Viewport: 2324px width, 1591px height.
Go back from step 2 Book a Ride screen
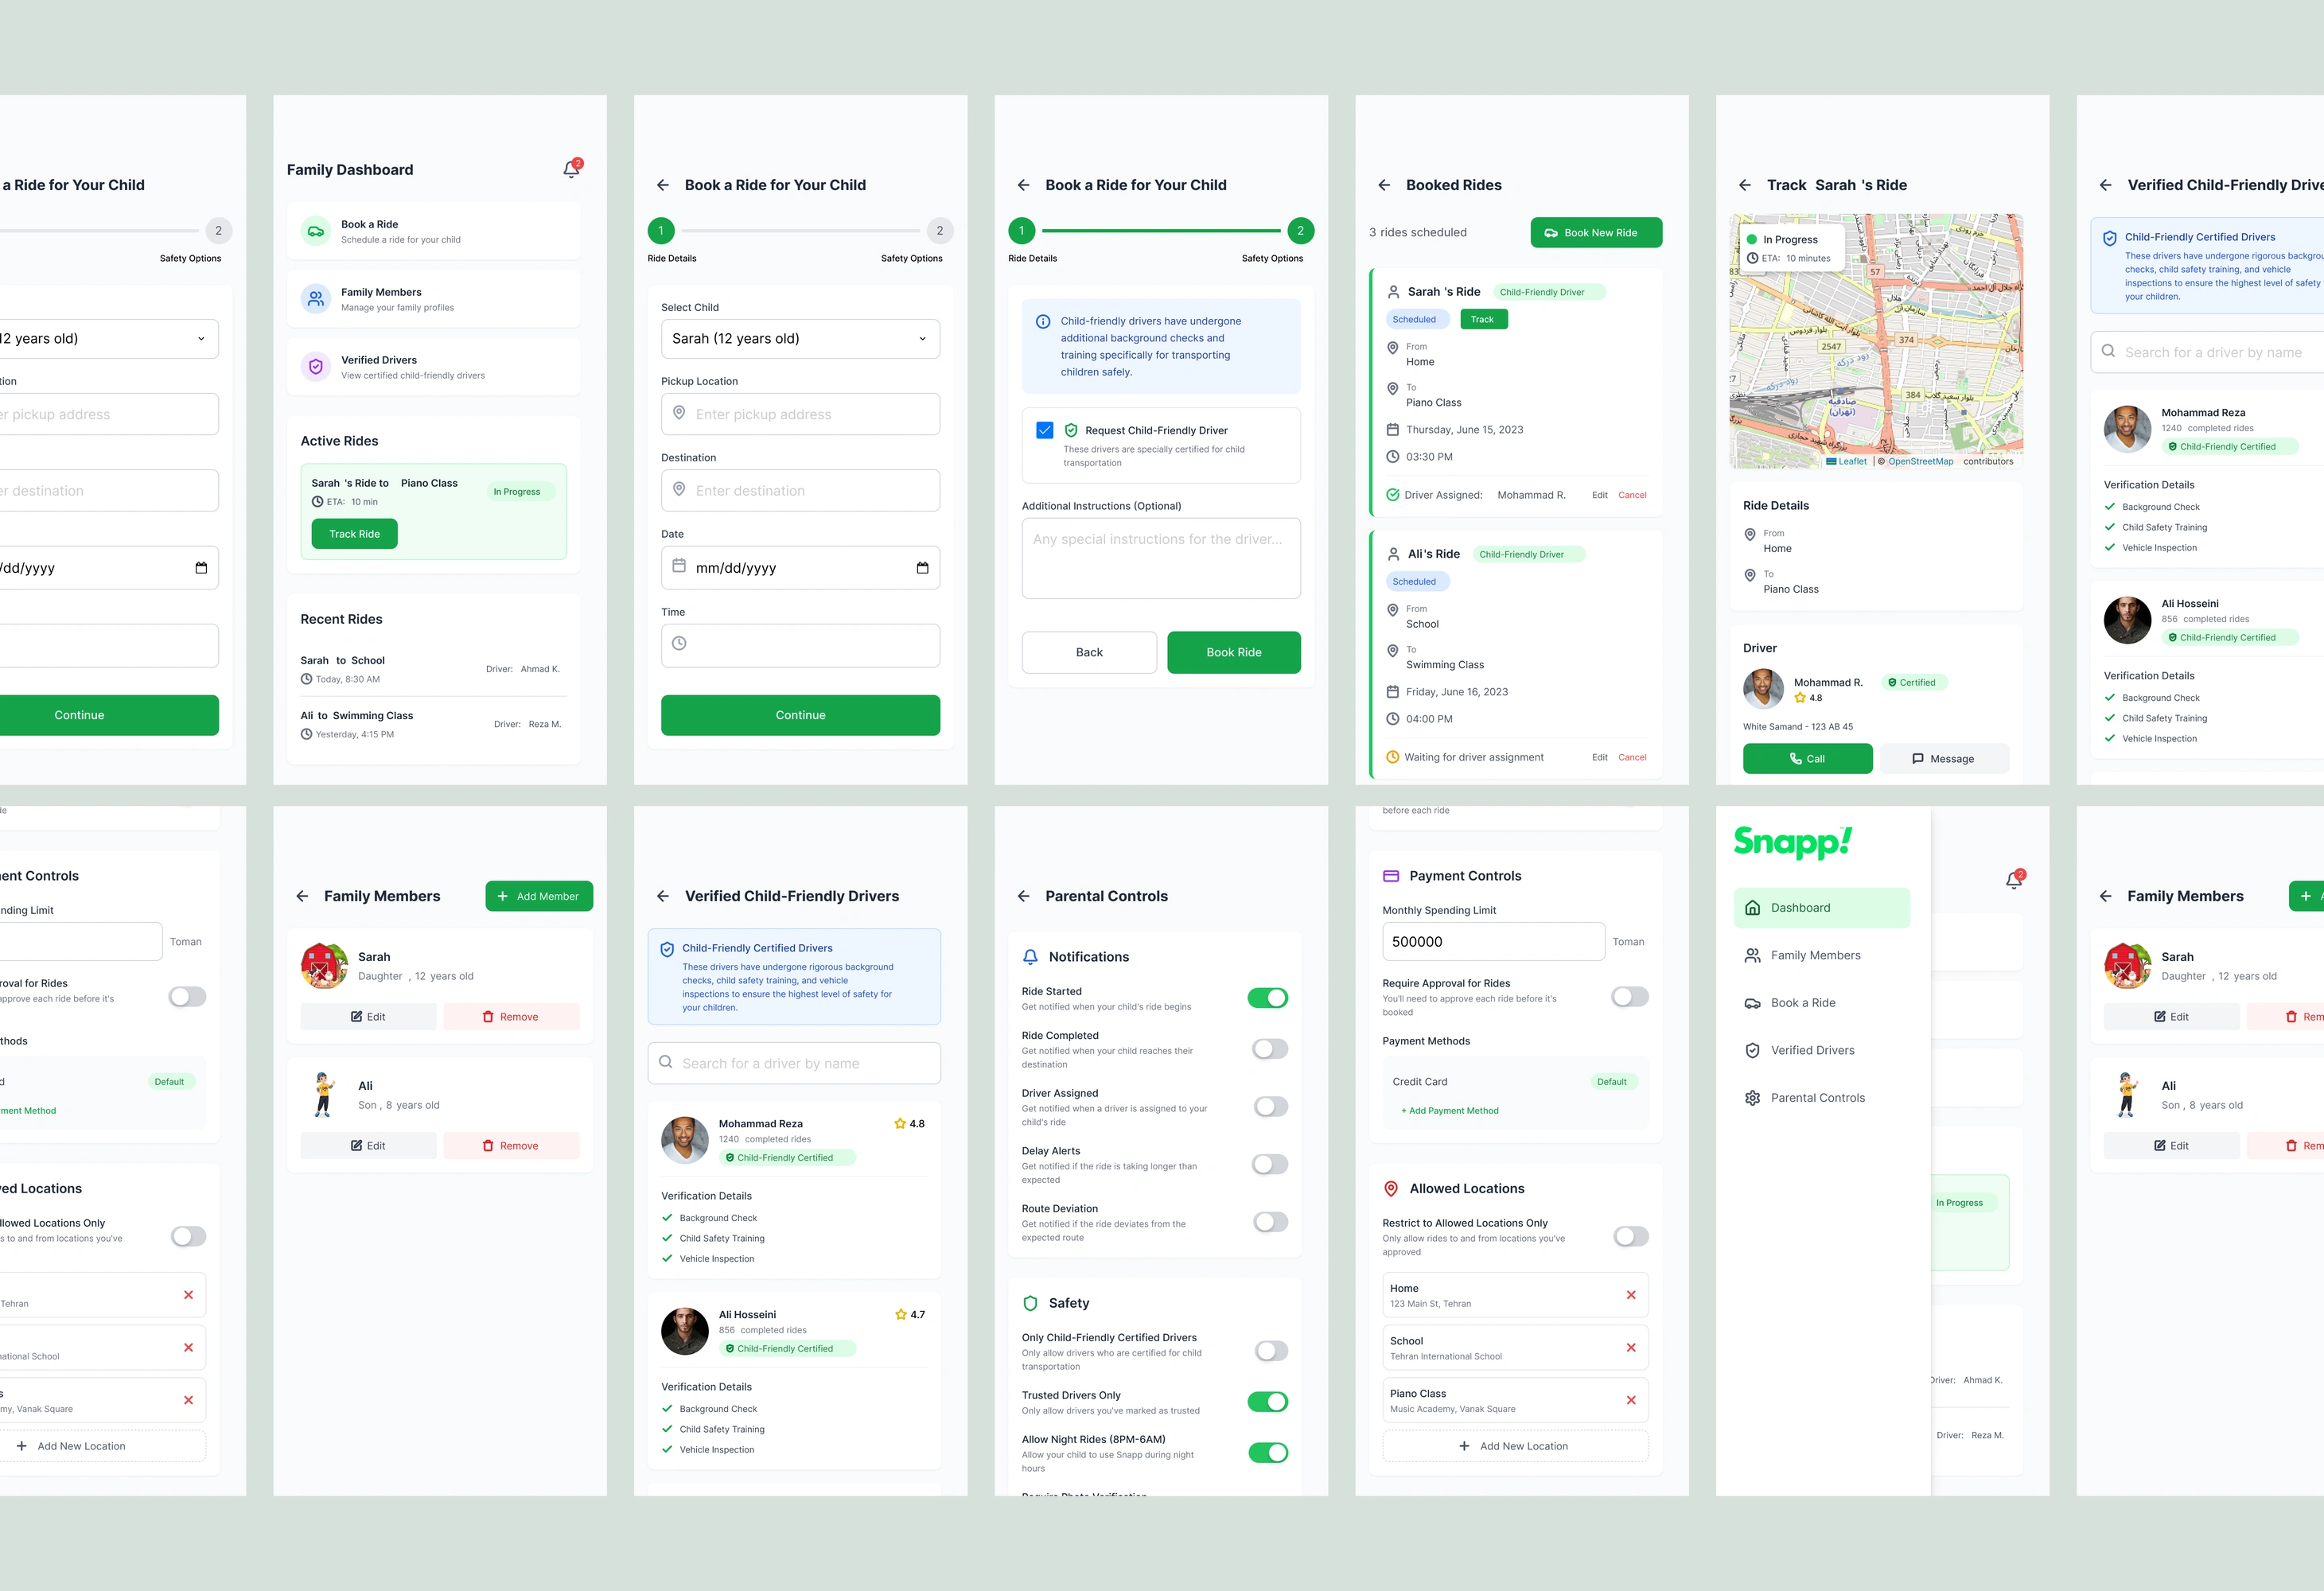point(1023,185)
